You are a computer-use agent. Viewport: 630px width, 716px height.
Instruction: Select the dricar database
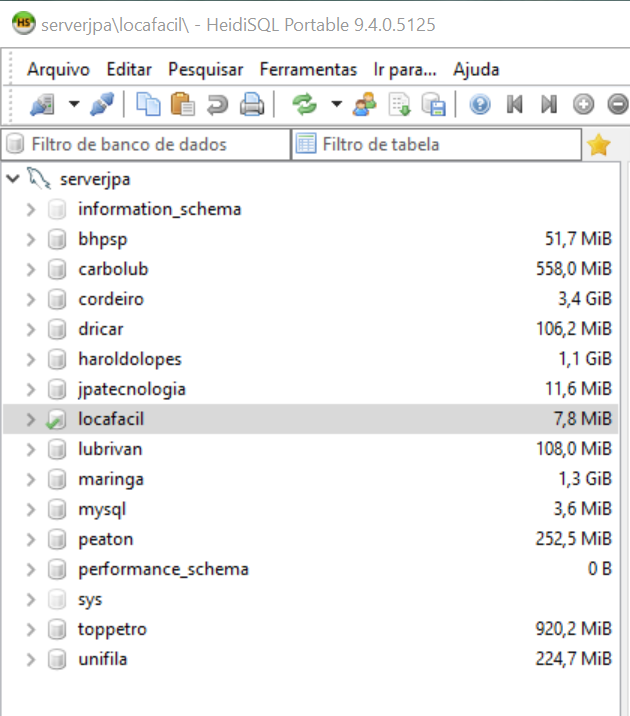100,329
